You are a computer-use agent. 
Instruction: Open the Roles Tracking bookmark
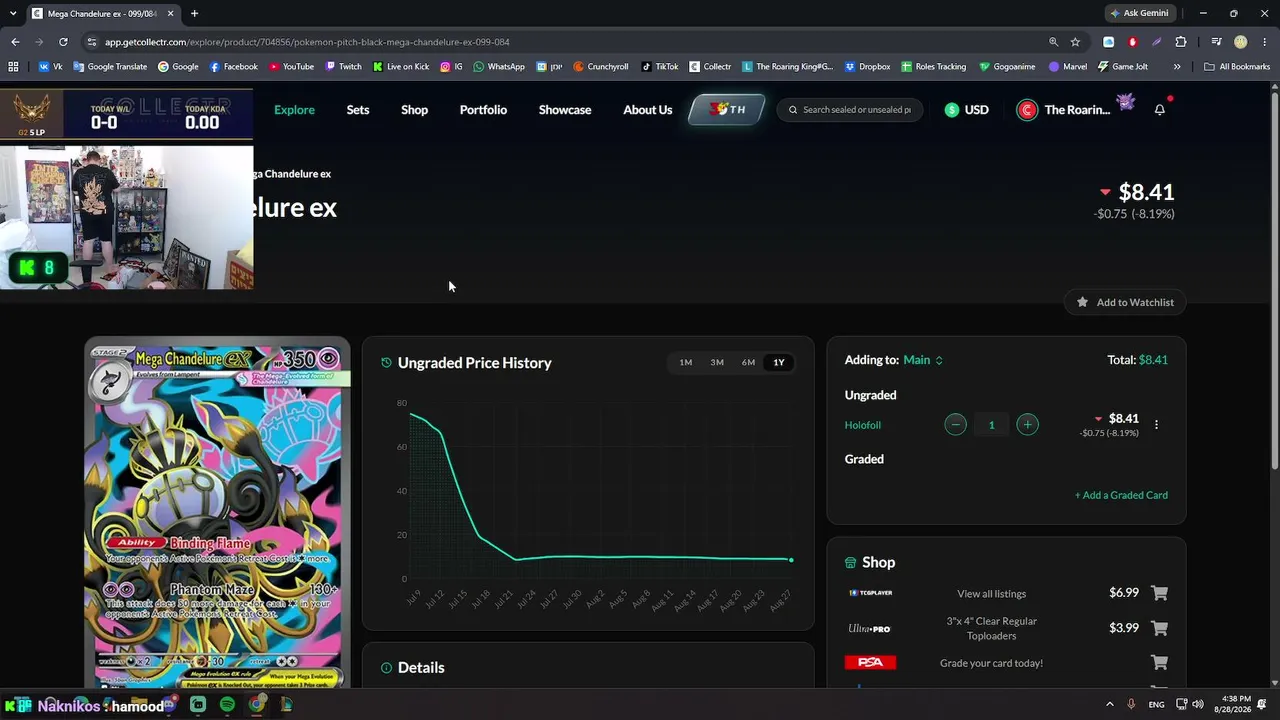coord(933,67)
